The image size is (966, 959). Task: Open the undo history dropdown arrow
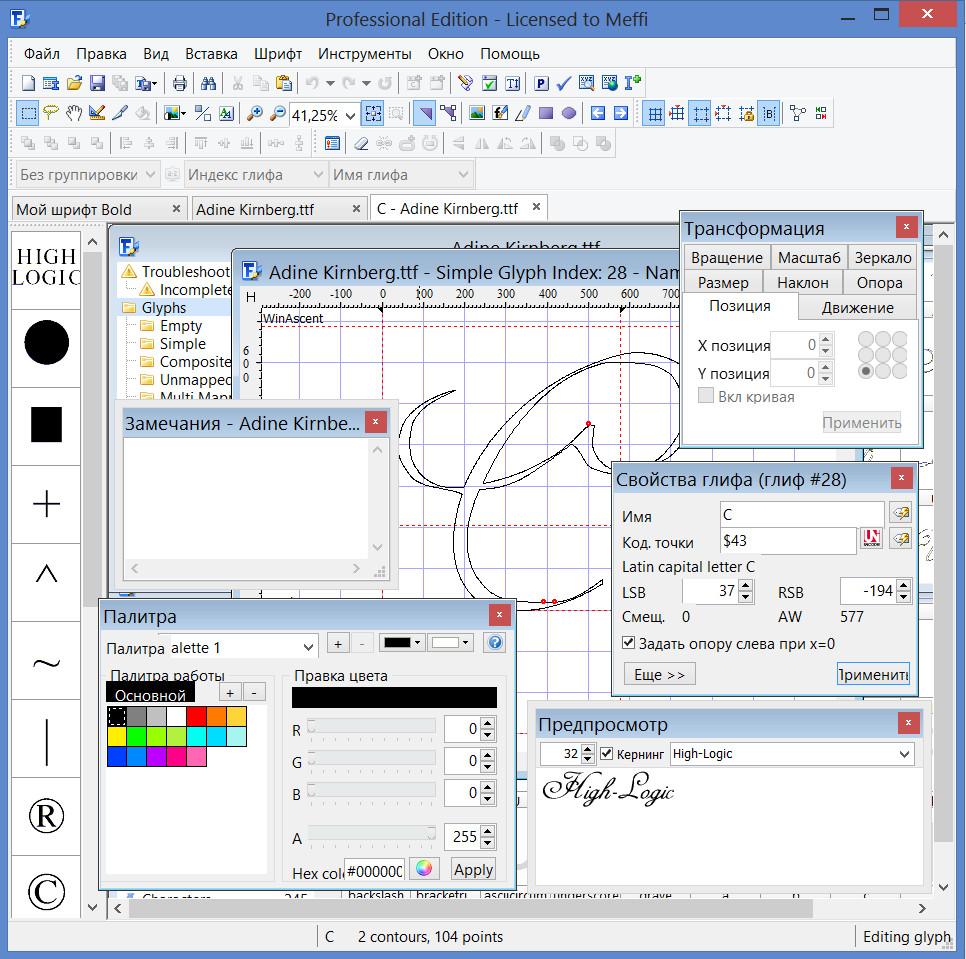pyautogui.click(x=330, y=83)
